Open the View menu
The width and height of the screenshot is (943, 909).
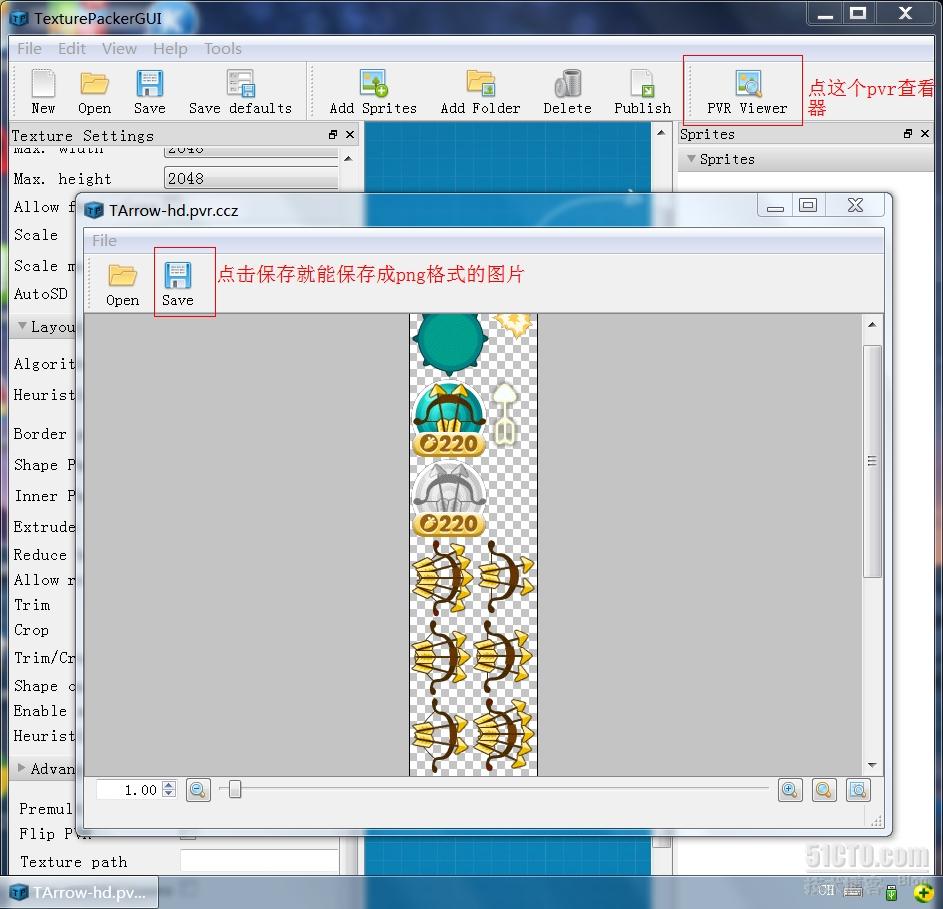(x=119, y=48)
